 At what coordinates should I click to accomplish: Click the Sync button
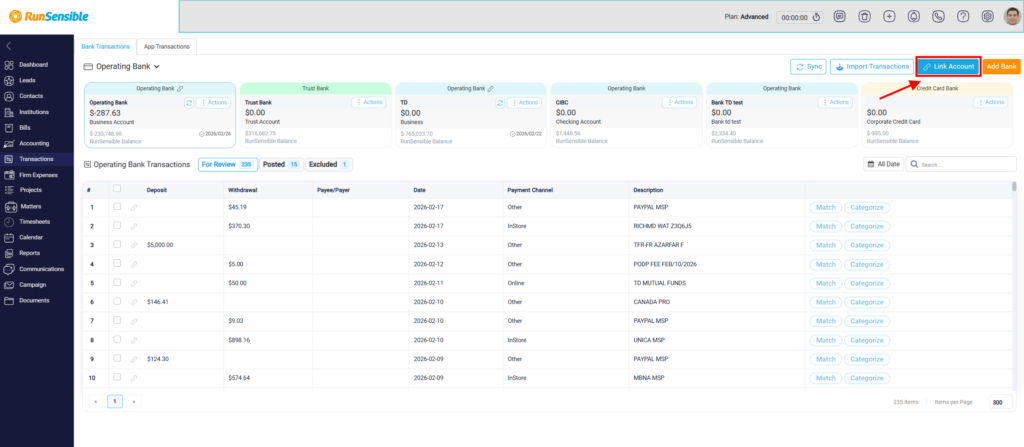click(808, 67)
